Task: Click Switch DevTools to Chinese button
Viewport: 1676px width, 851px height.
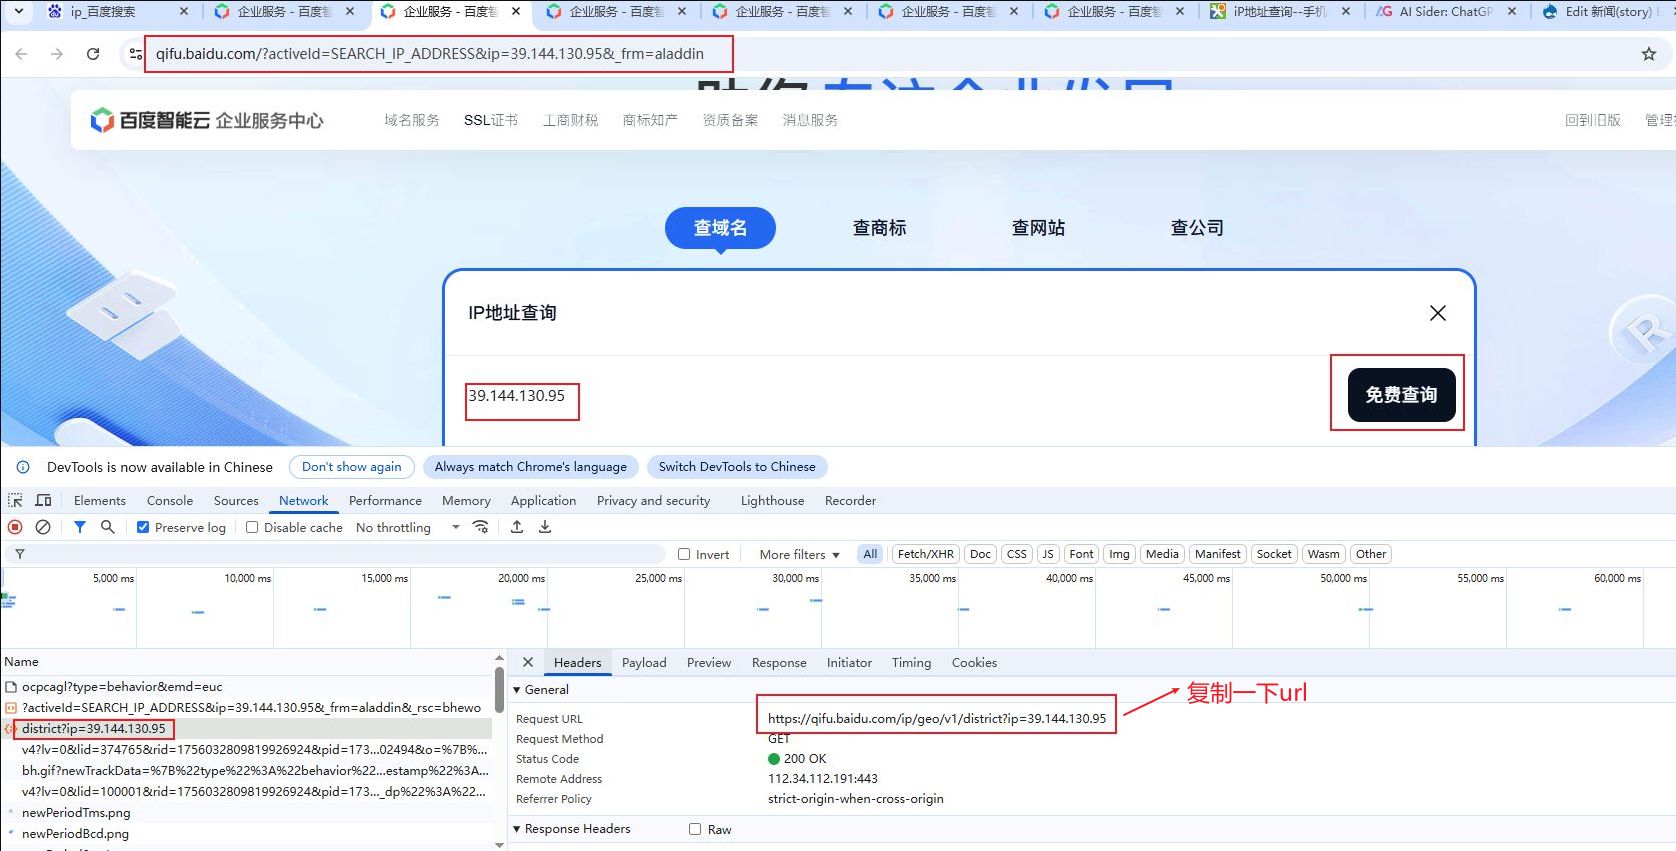Action: [737, 467]
